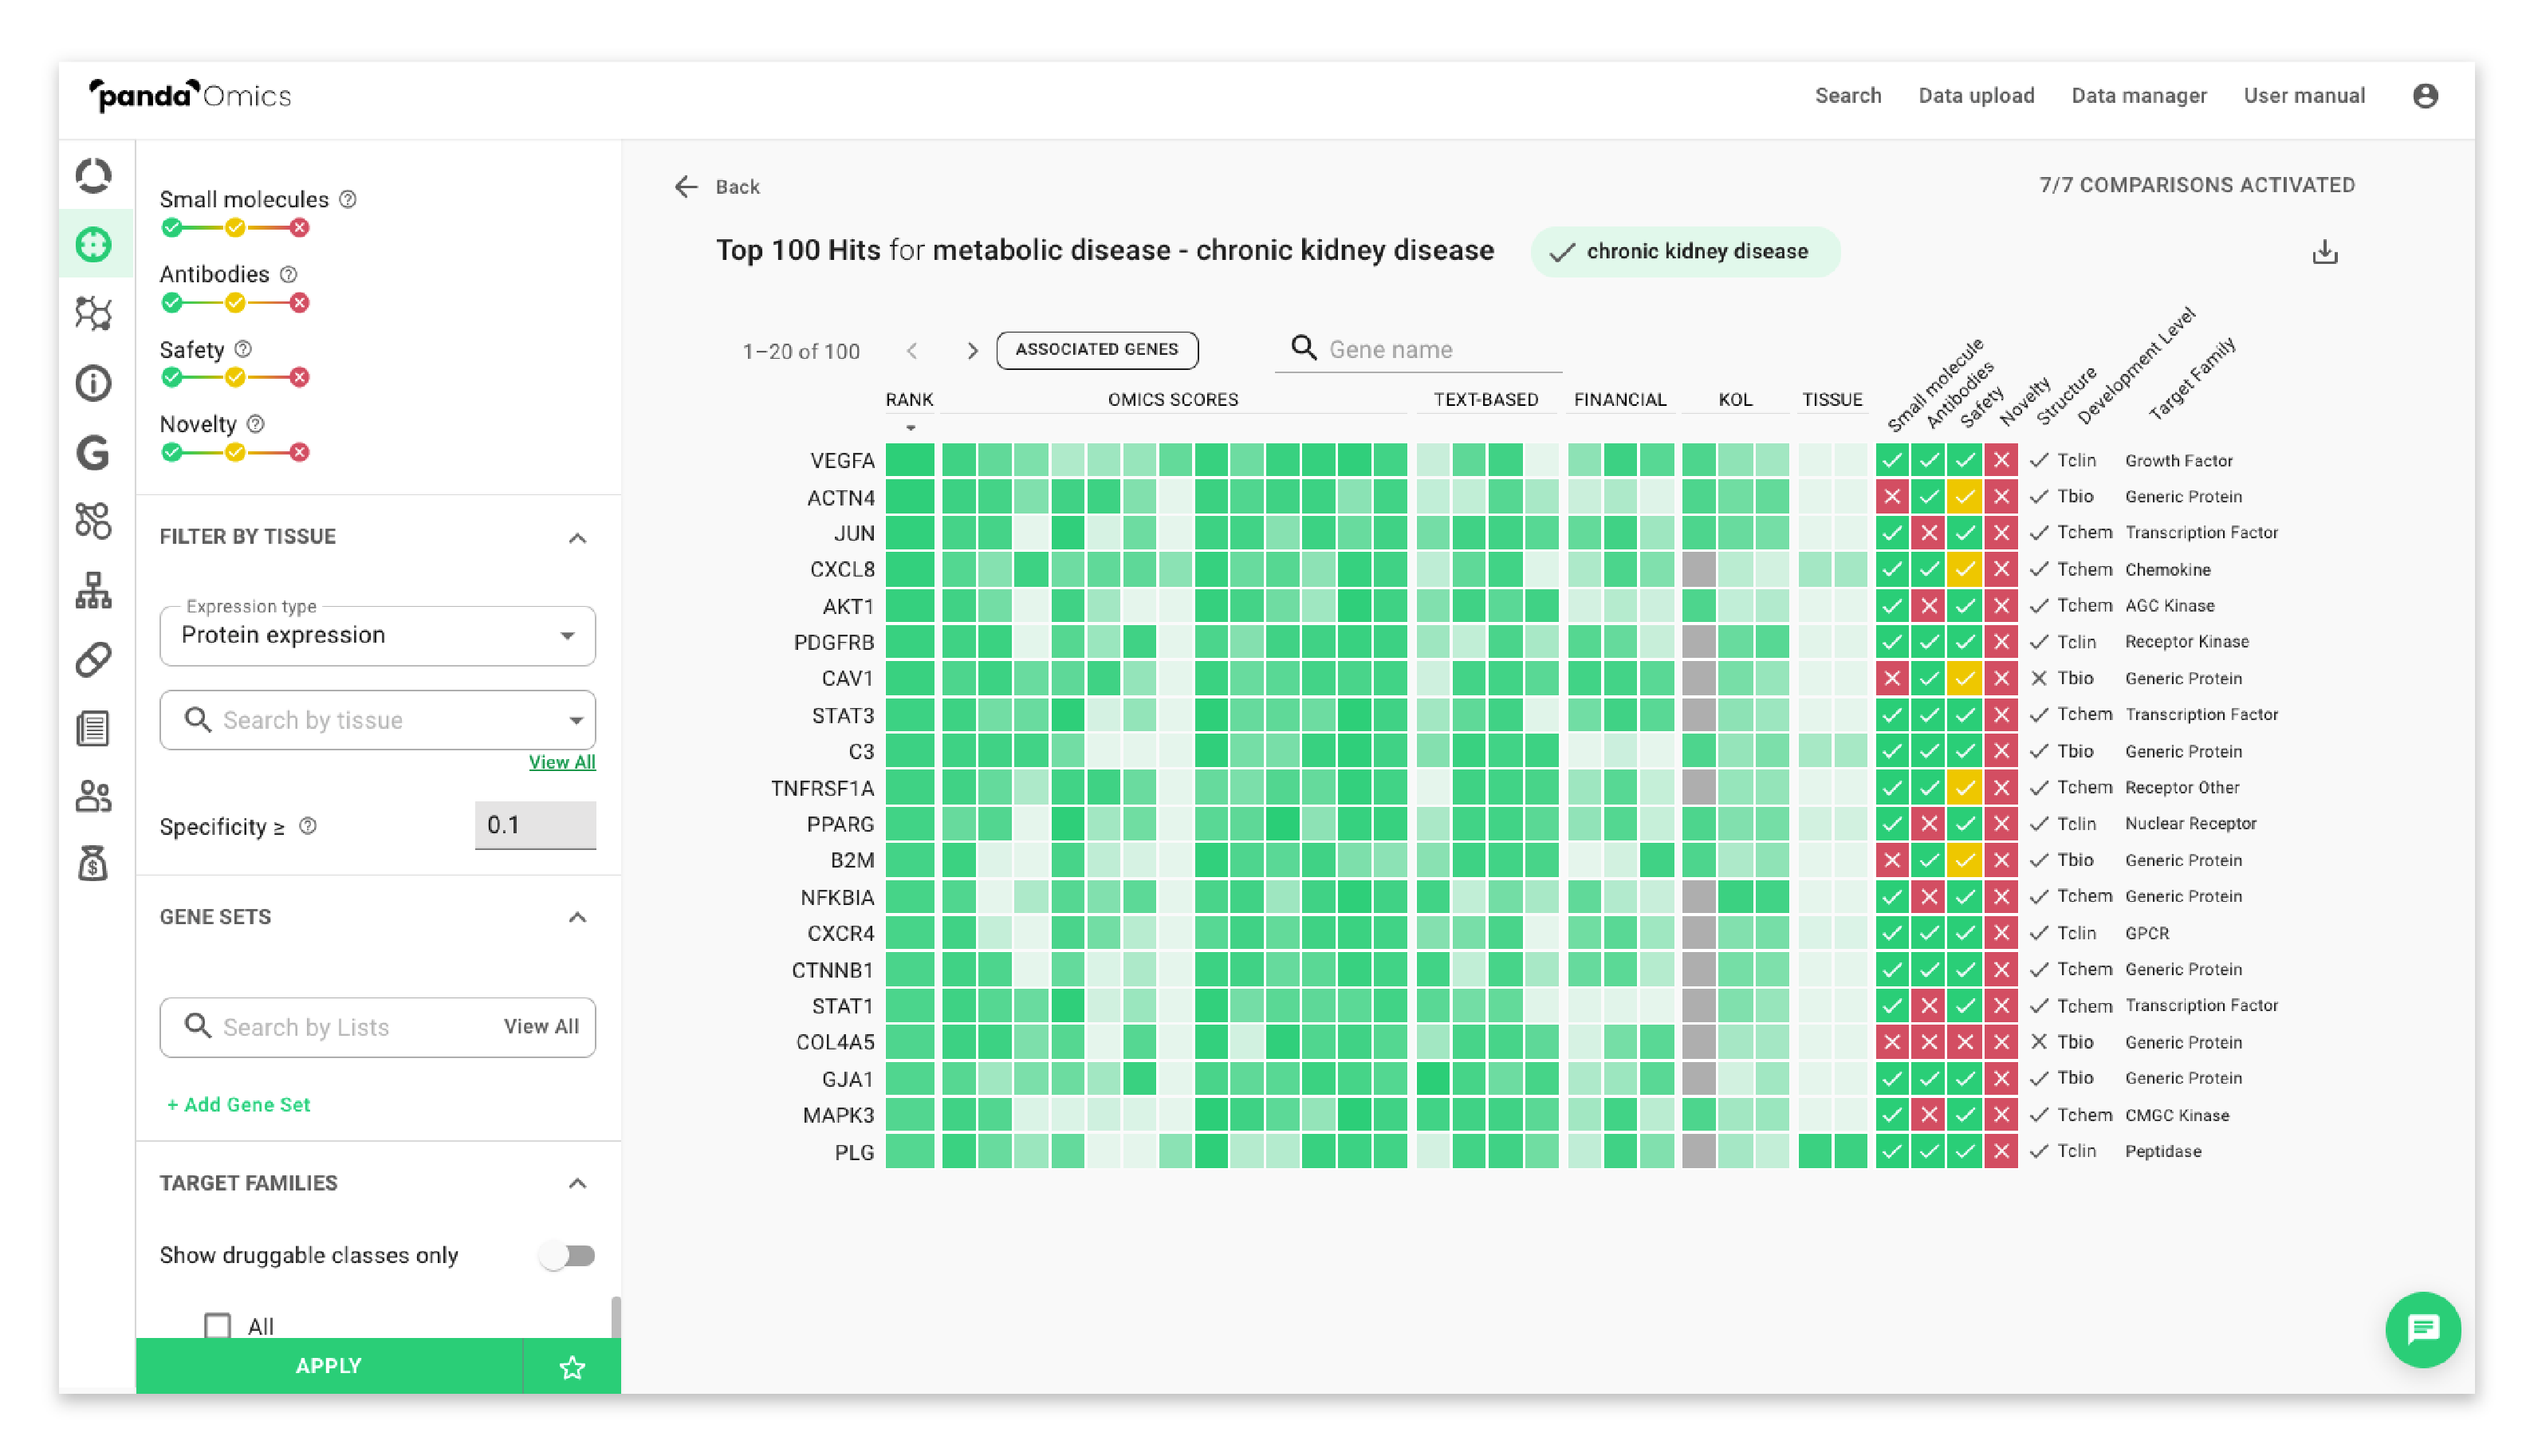The image size is (2534, 1456).
Task: Set Safety filter to red level
Action: click(299, 378)
